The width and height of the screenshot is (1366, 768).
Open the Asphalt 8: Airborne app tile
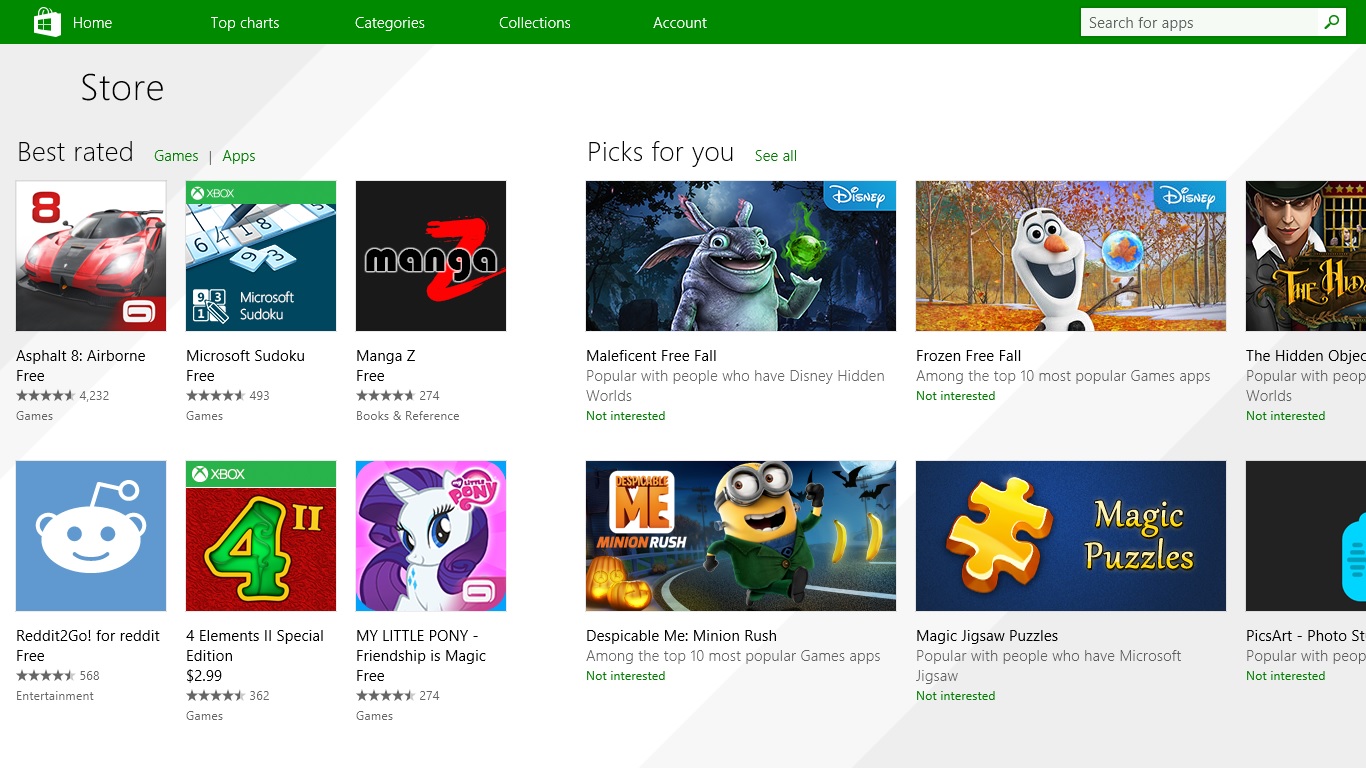pos(91,256)
